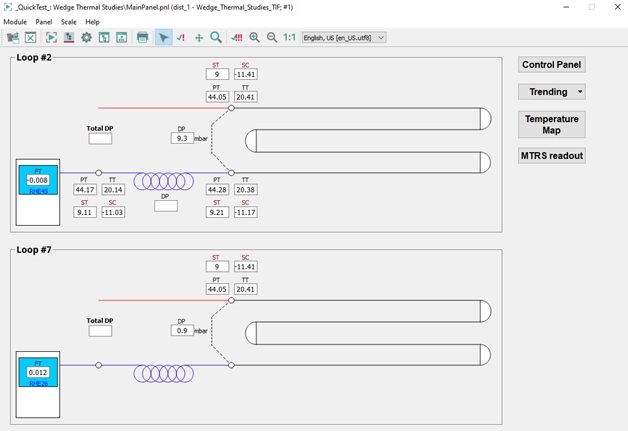This screenshot has height=431, width=628.
Task: Click the zoom out magnifier minus icon
Action: tap(272, 38)
